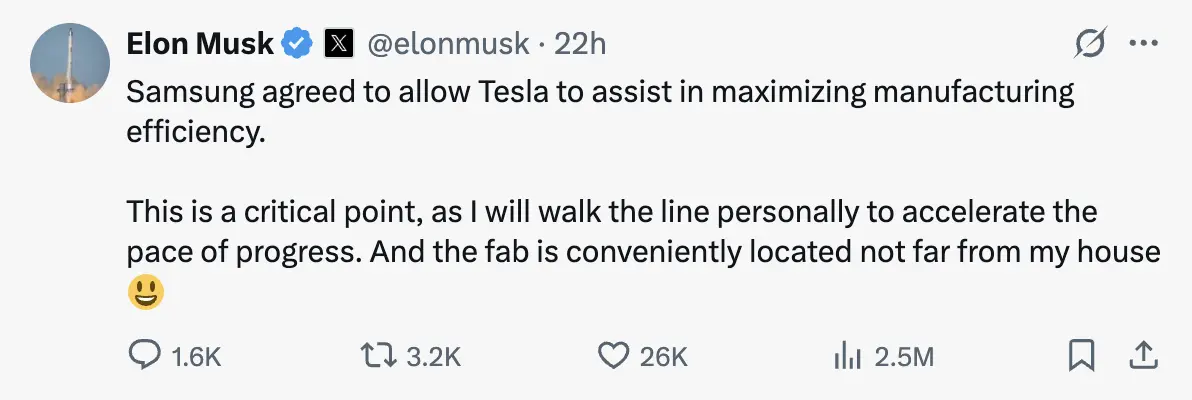
Task: Open Elon Musk's profile picture
Action: click(70, 63)
